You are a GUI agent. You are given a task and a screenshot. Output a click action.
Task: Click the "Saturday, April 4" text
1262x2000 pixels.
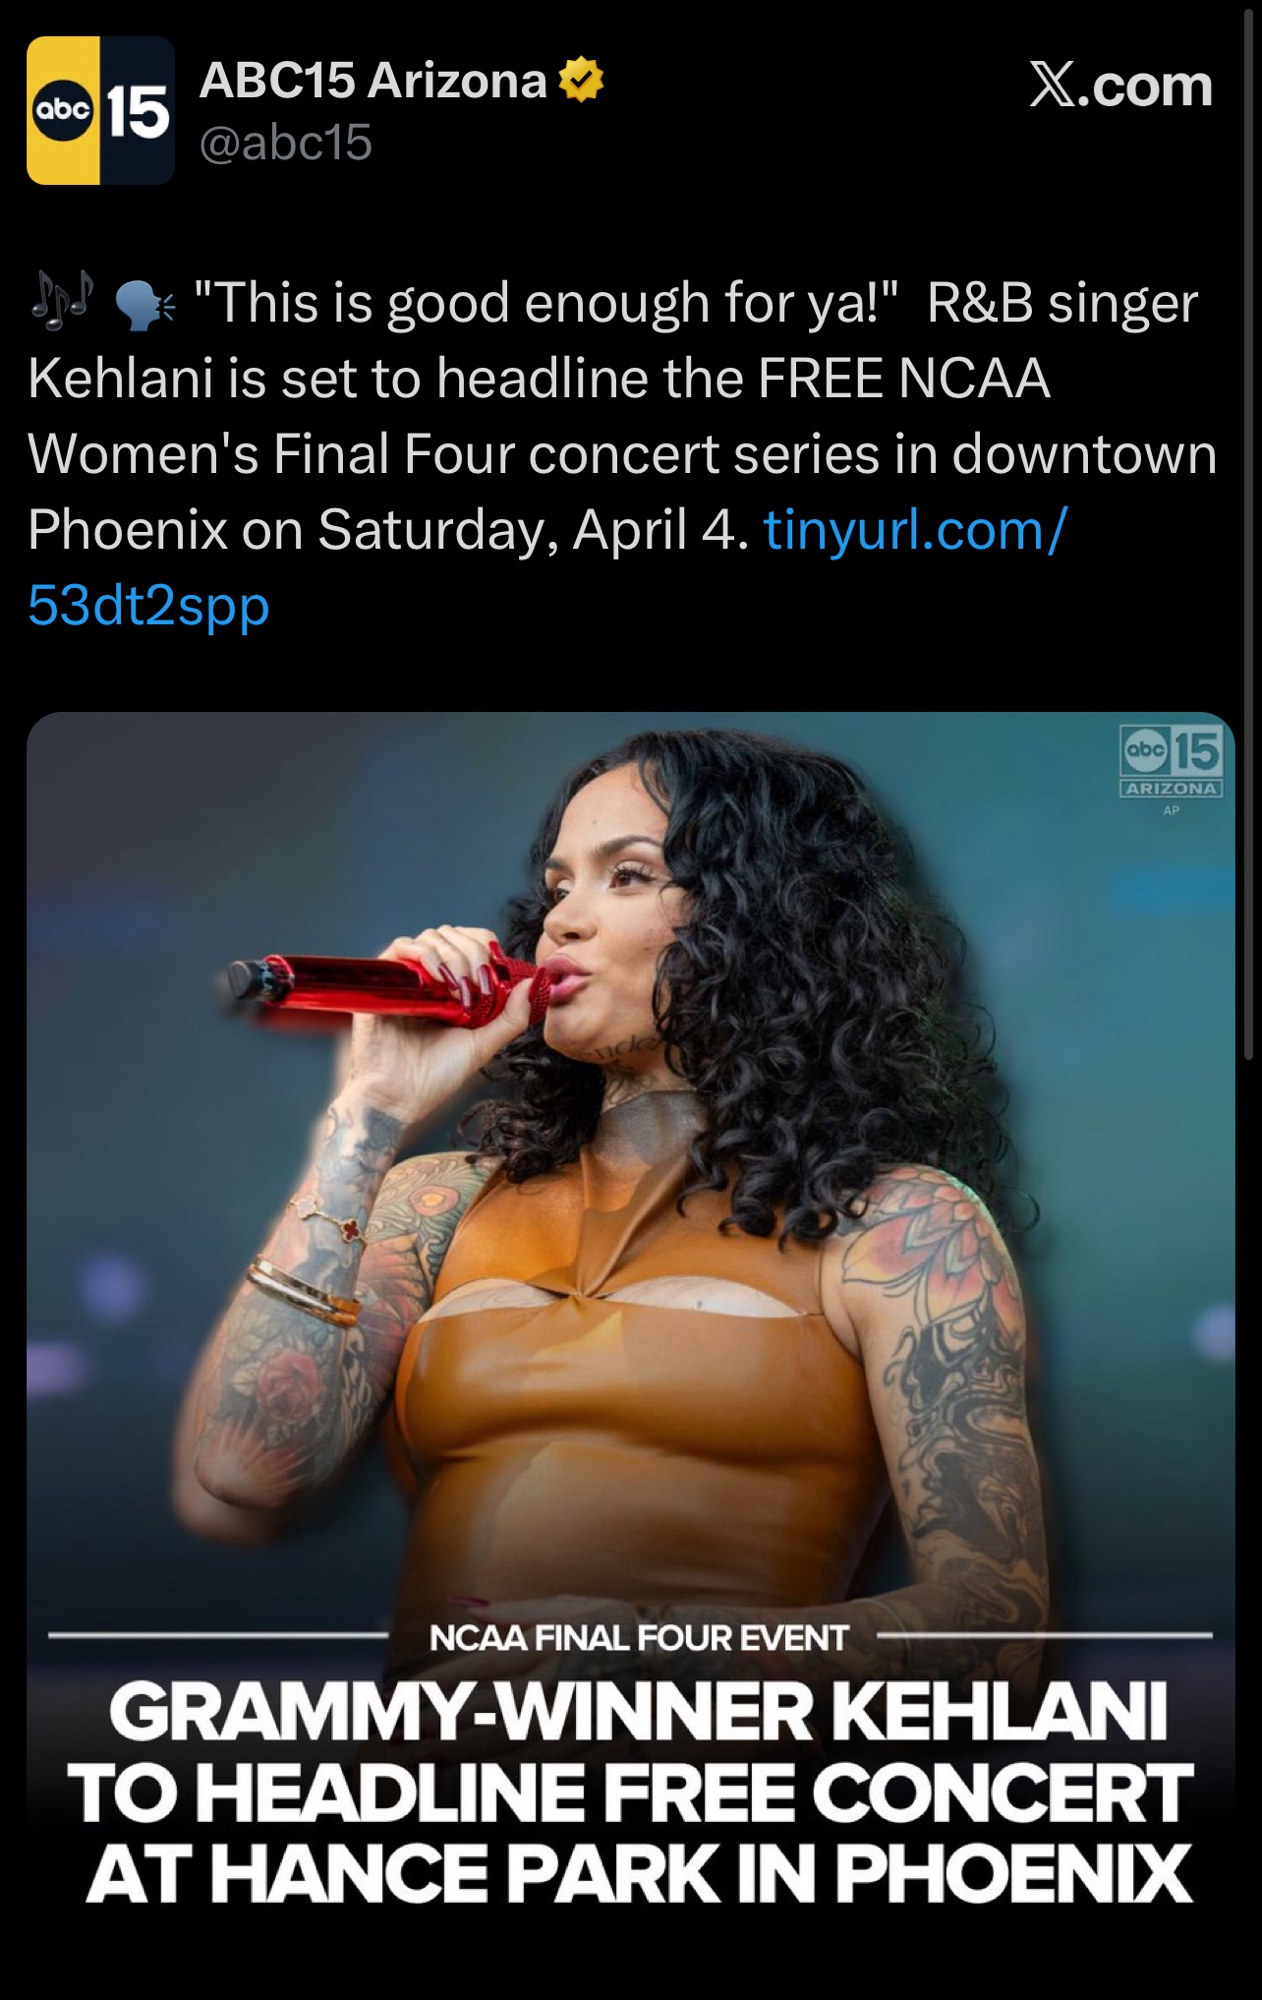pyautogui.click(x=532, y=530)
